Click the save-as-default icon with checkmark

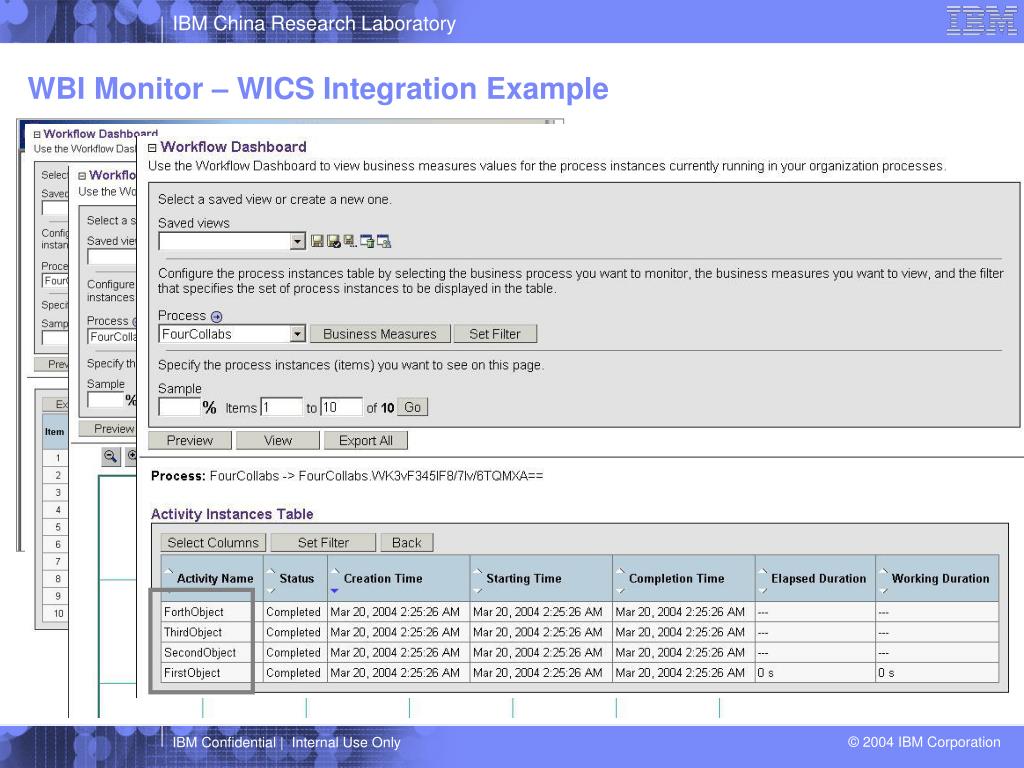tap(334, 242)
